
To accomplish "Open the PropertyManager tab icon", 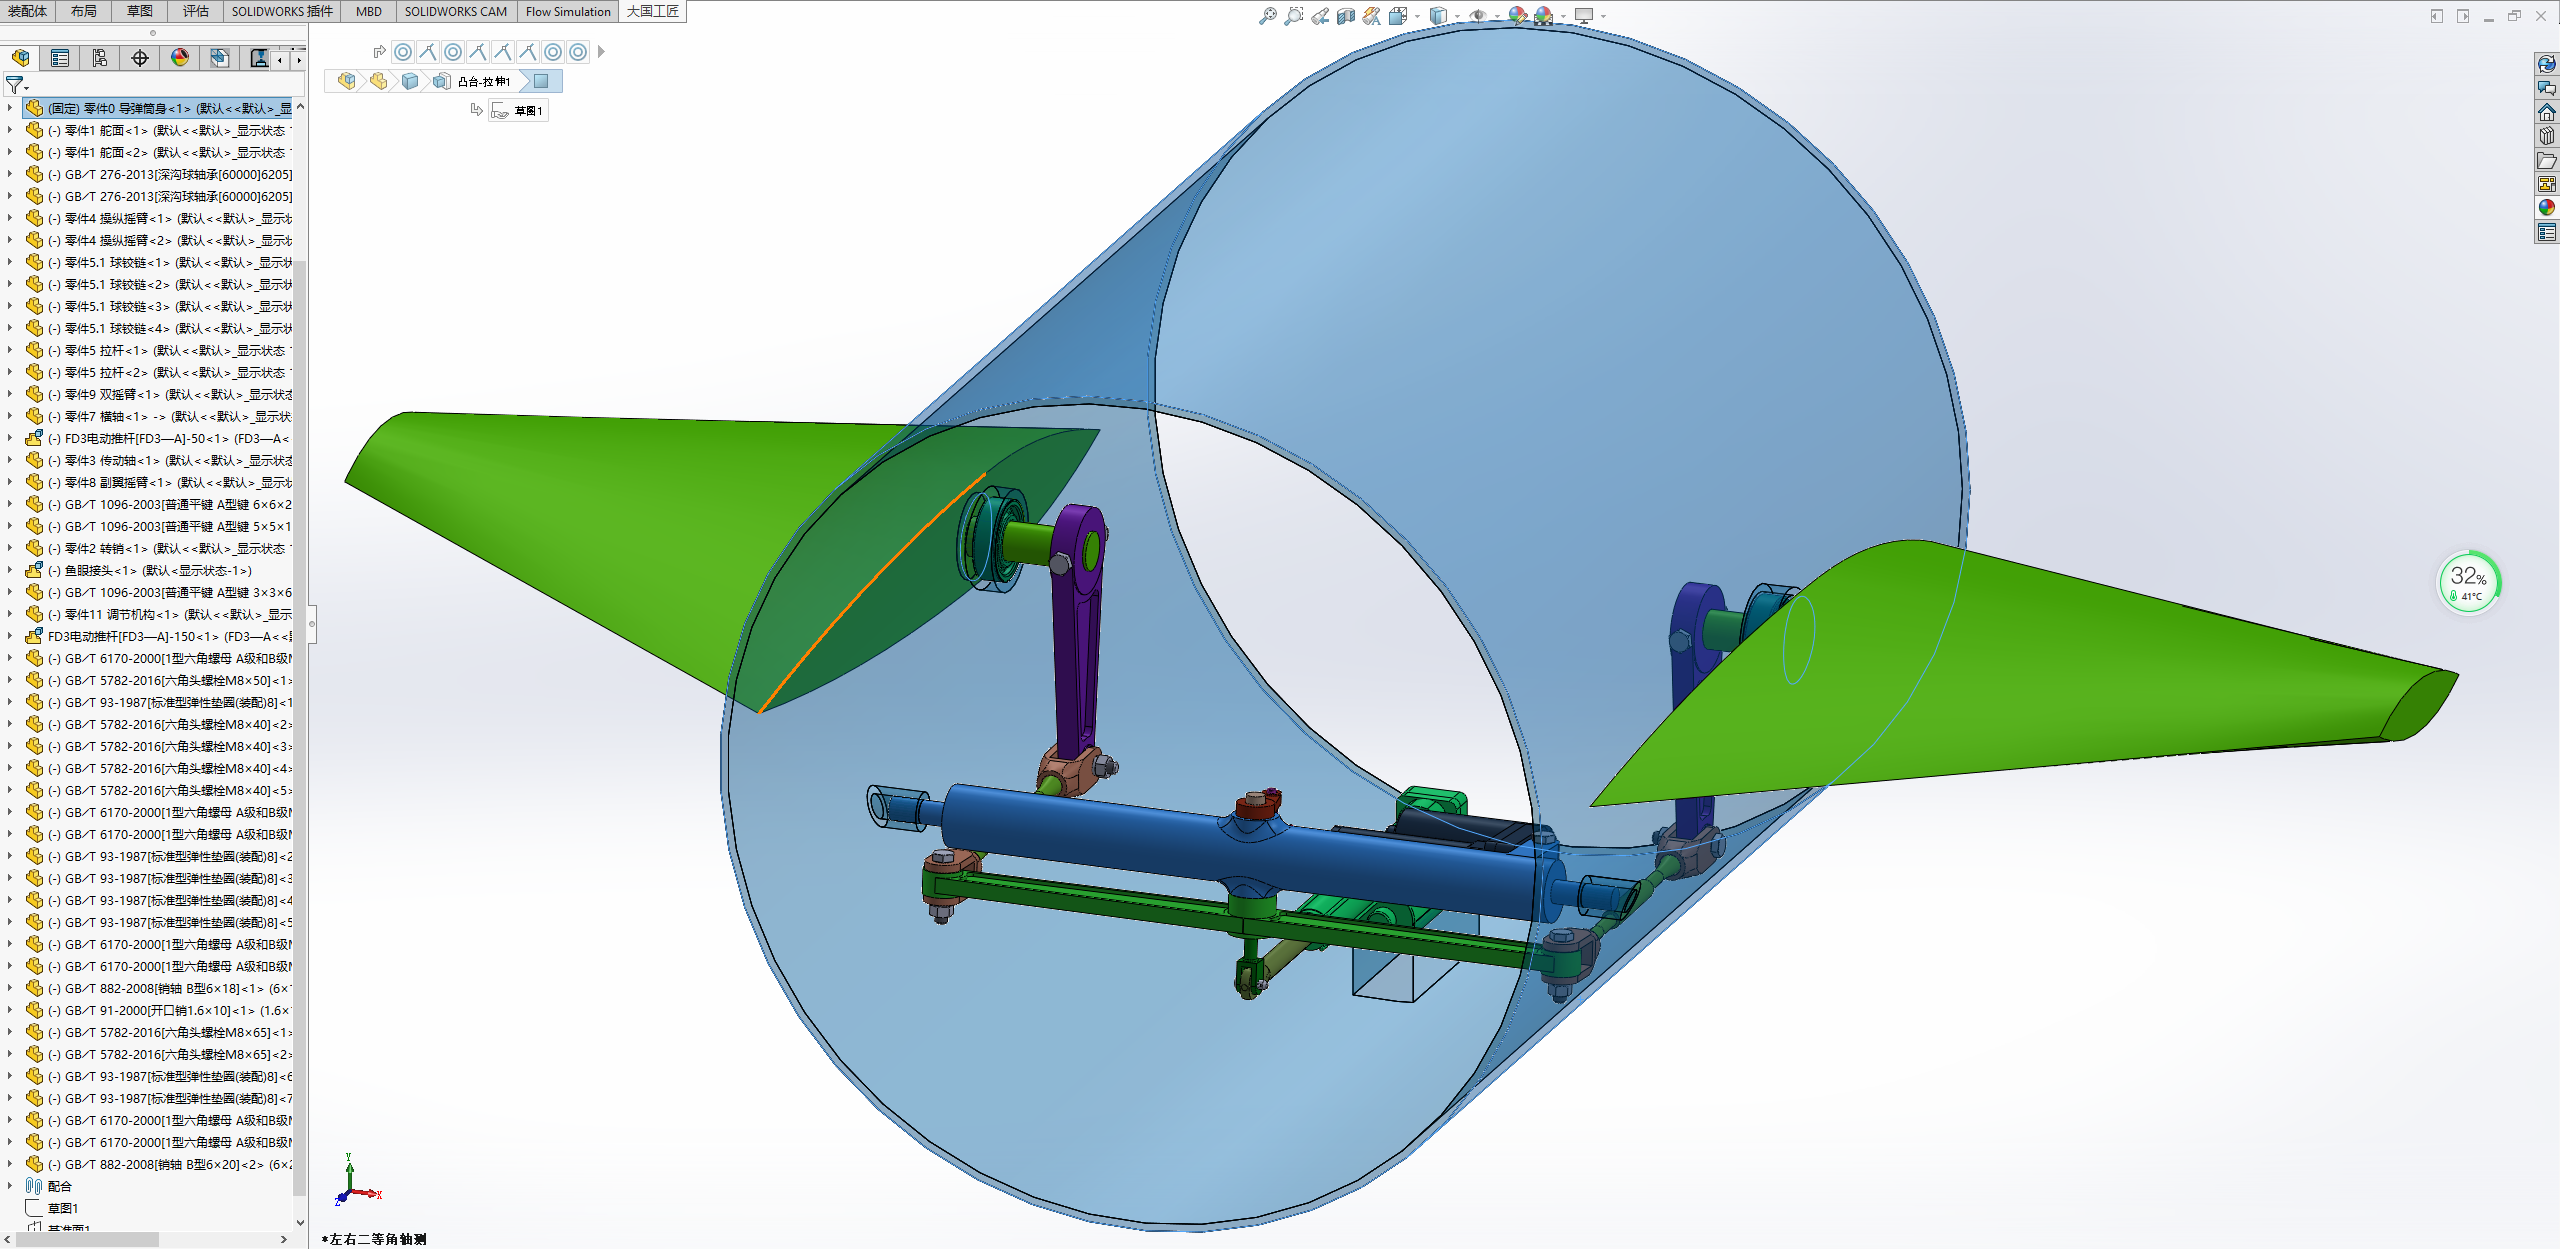I will point(60,58).
